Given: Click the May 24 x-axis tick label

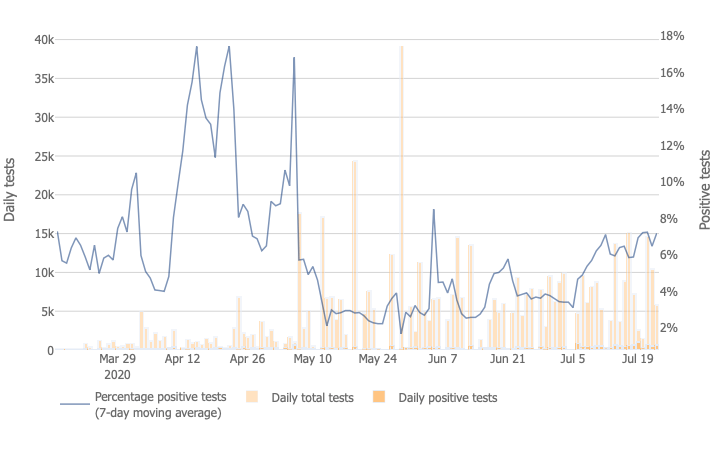Looking at the screenshot, I should [x=377, y=358].
